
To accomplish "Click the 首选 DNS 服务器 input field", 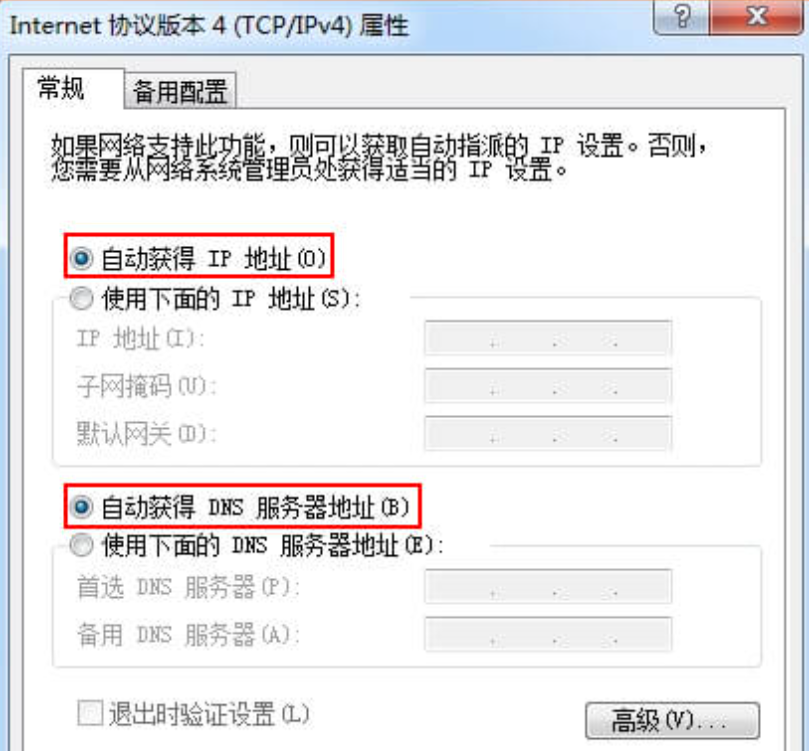I will pyautogui.click(x=548, y=586).
